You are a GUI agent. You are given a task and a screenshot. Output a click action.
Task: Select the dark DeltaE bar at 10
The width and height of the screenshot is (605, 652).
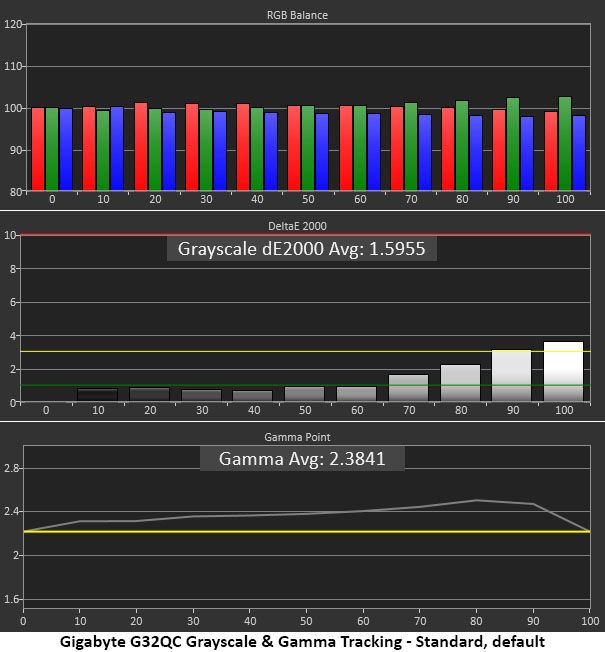pos(98,395)
